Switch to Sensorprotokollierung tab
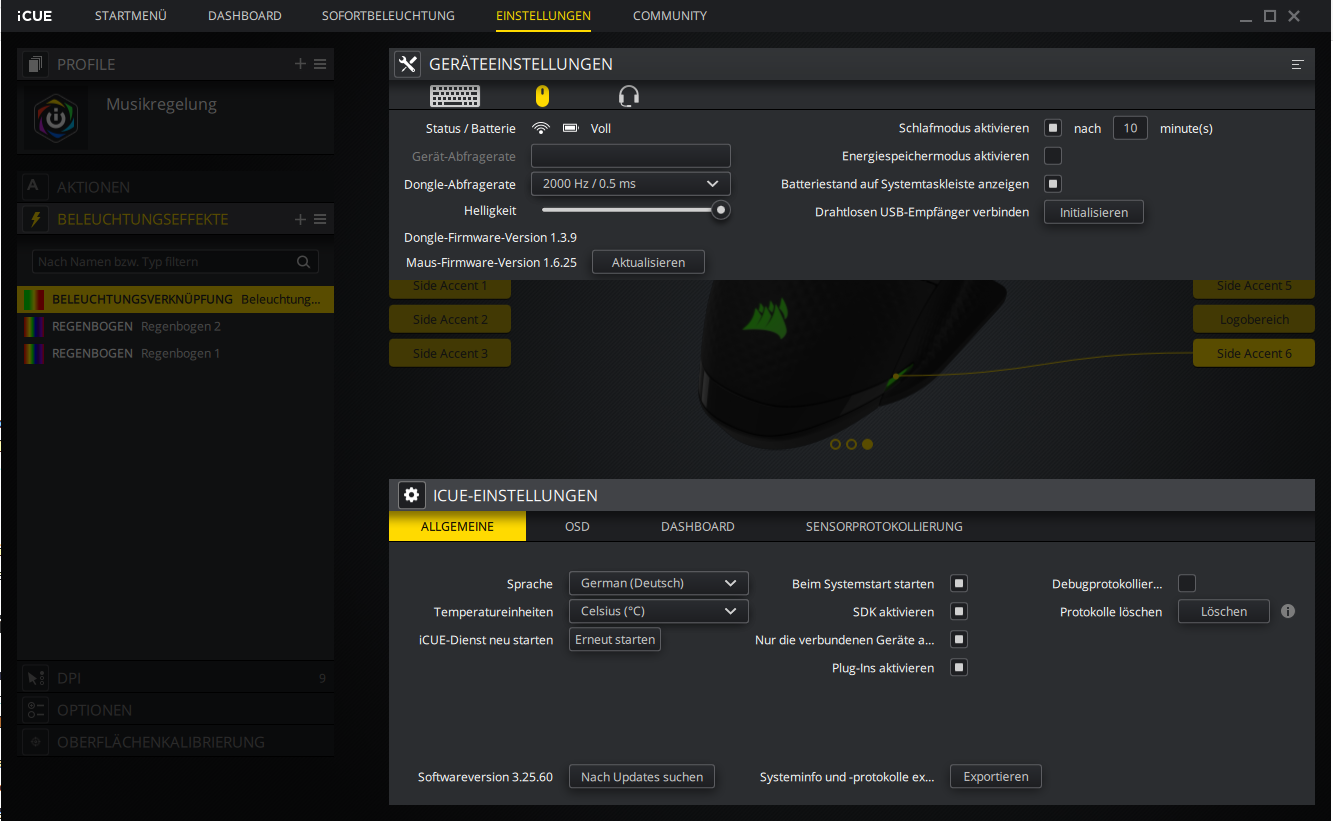The image size is (1333, 821). (884, 527)
